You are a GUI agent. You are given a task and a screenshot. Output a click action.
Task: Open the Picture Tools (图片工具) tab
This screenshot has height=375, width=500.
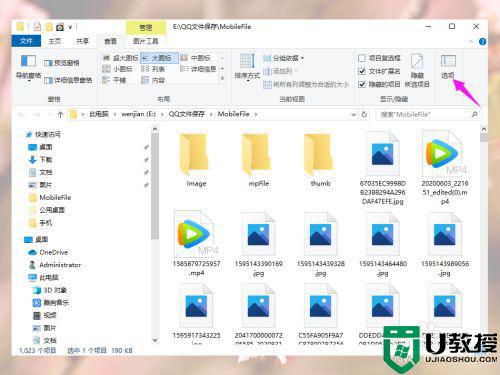[146, 41]
